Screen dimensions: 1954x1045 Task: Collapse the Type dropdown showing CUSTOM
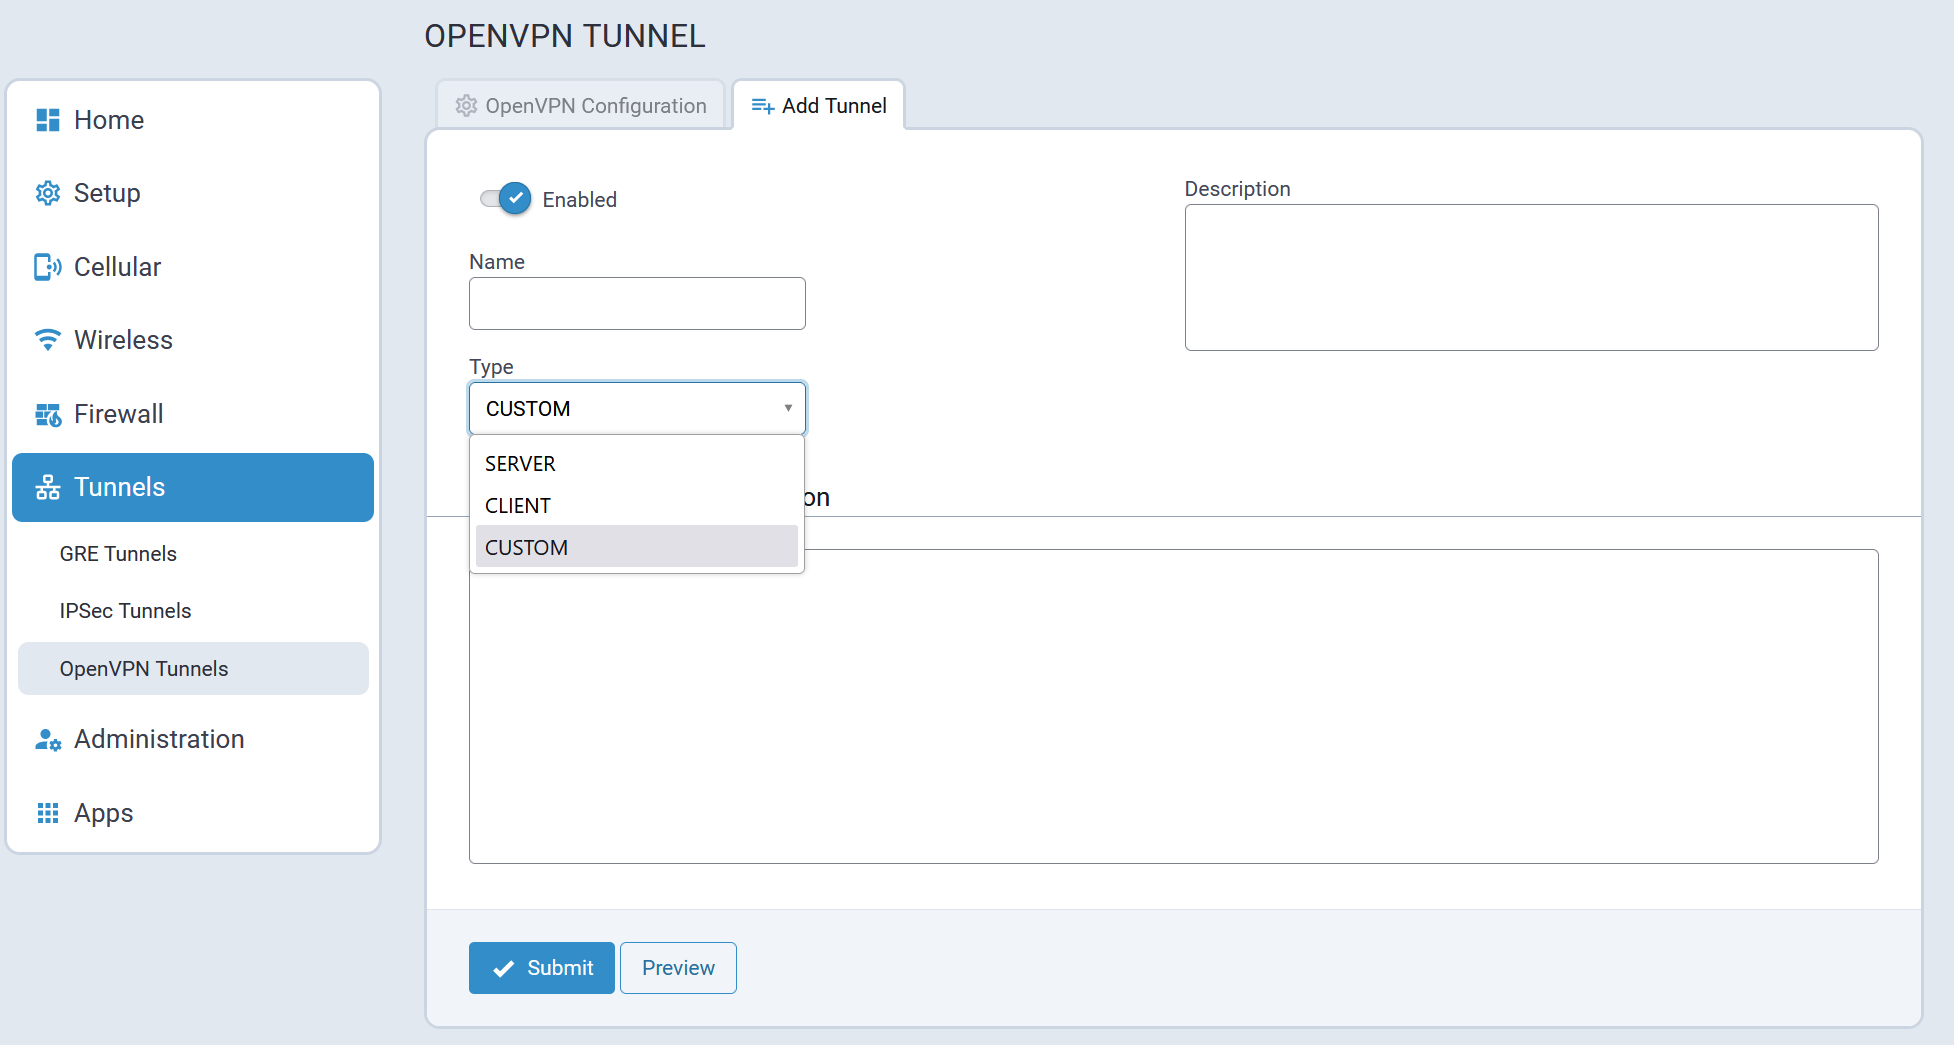click(637, 408)
